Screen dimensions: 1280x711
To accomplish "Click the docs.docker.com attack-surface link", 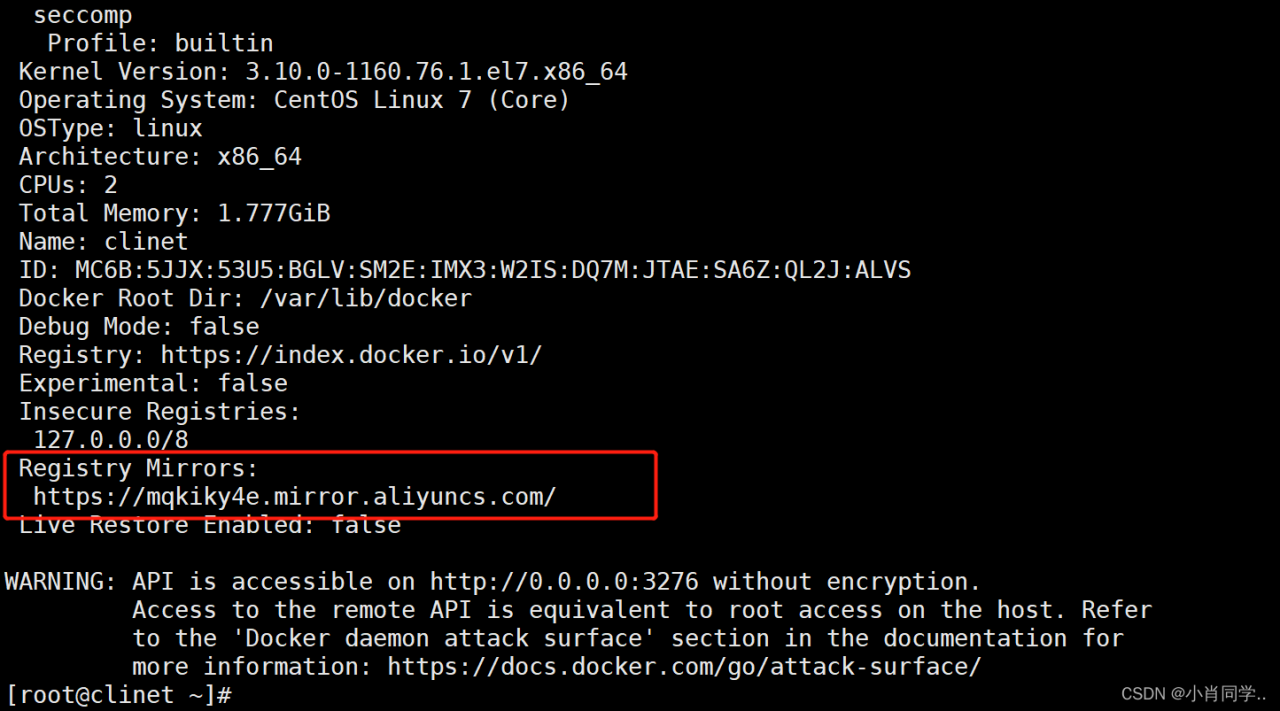I will tap(684, 666).
